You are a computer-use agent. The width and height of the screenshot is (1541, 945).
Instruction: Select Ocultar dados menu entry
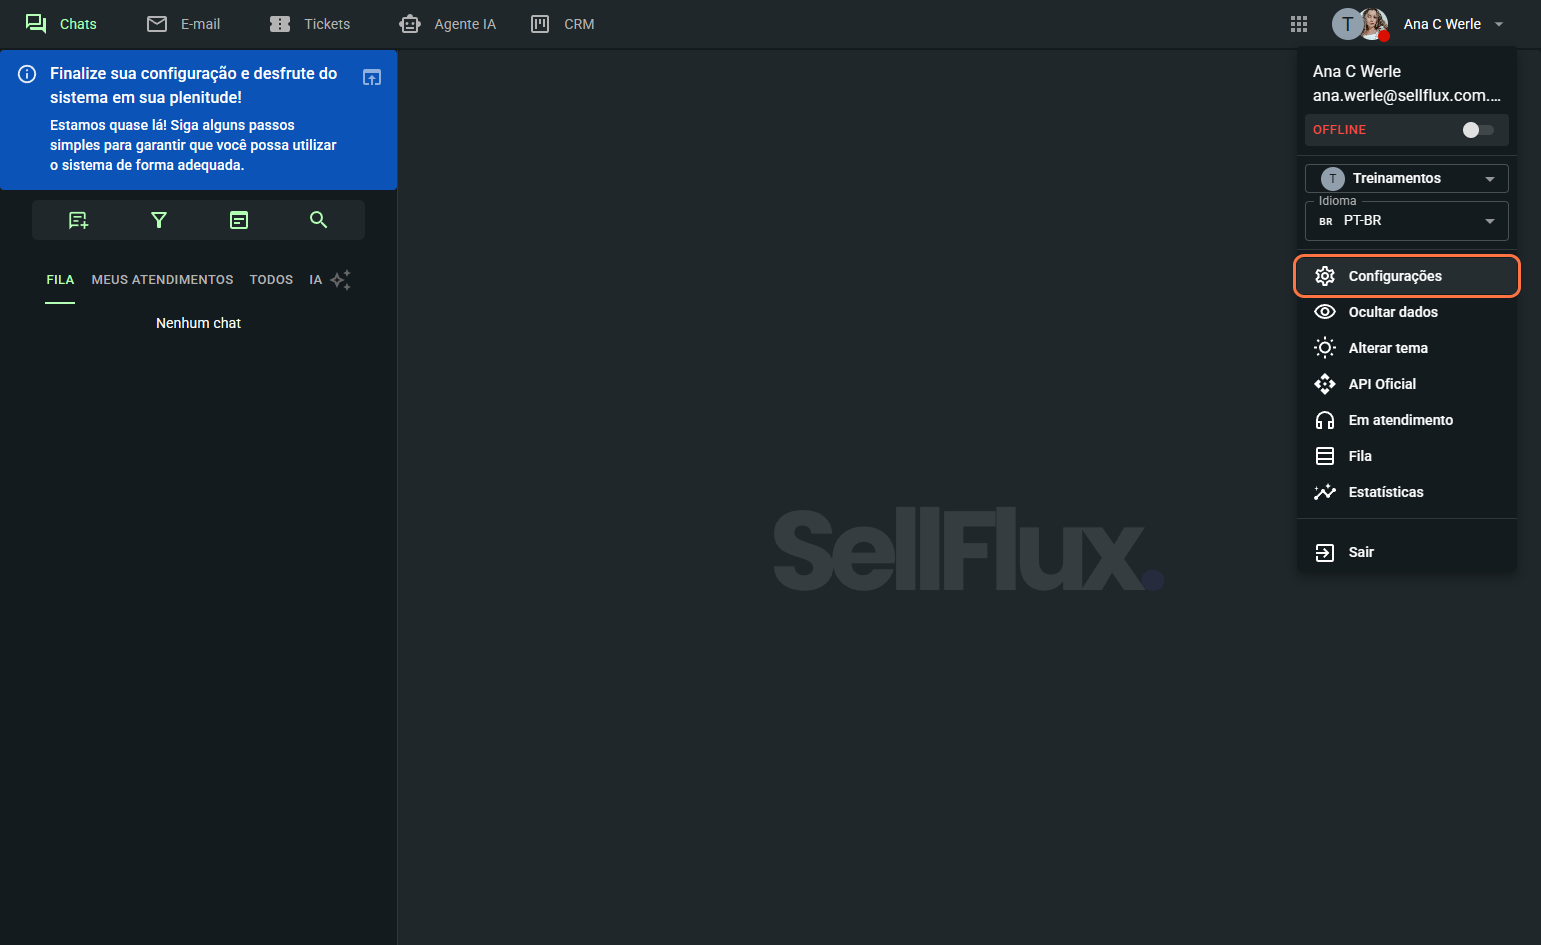pyautogui.click(x=1407, y=312)
